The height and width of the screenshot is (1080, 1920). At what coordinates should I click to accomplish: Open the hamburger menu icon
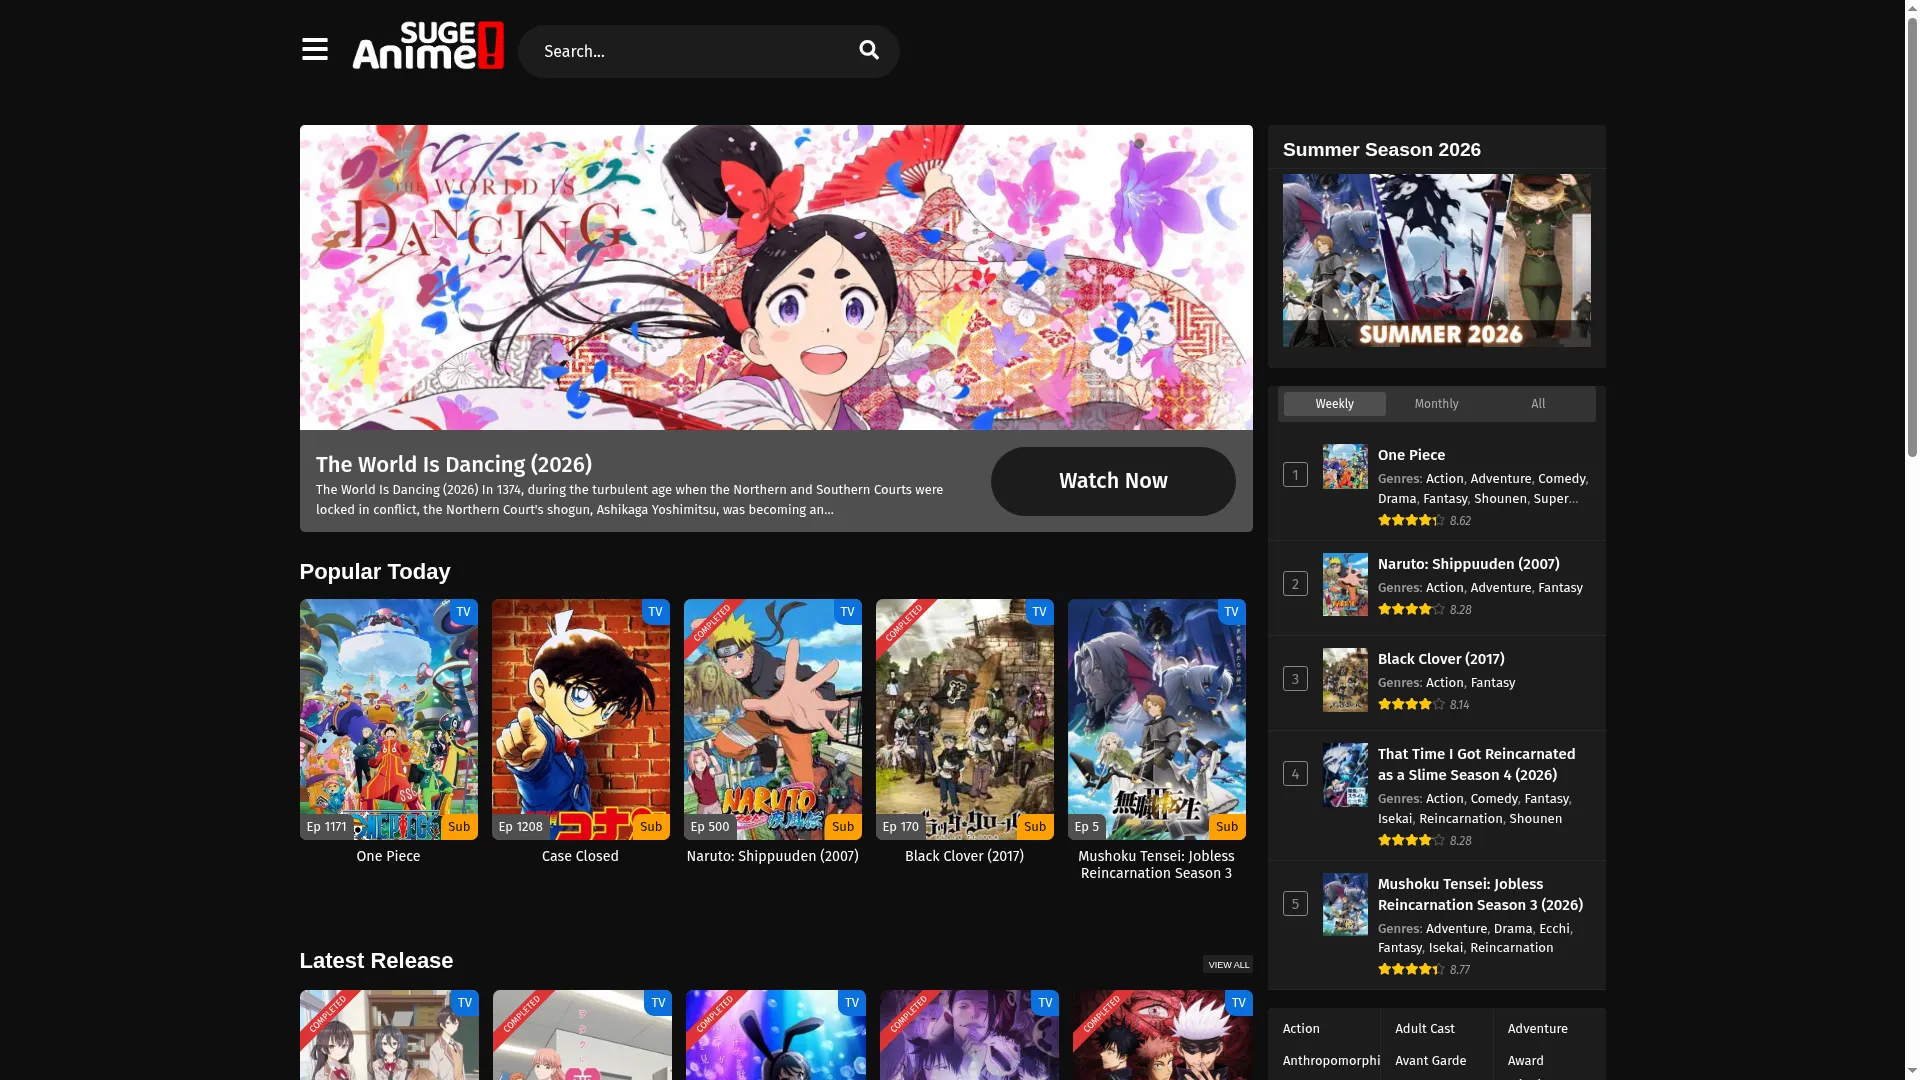coord(314,49)
